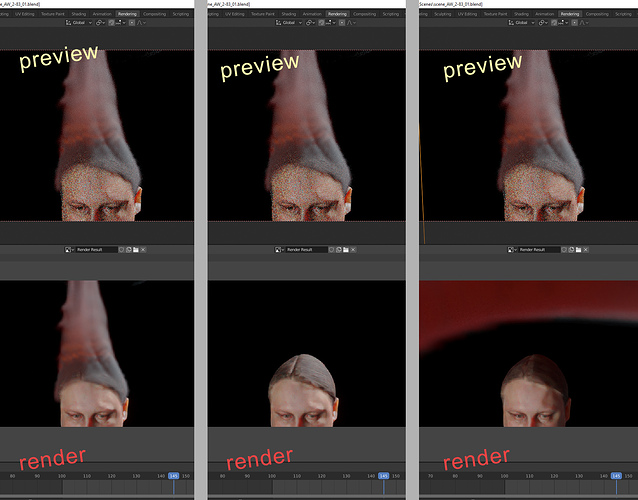The image size is (638, 500).
Task: Toggle proportional editing in left panel
Action: click(132, 23)
